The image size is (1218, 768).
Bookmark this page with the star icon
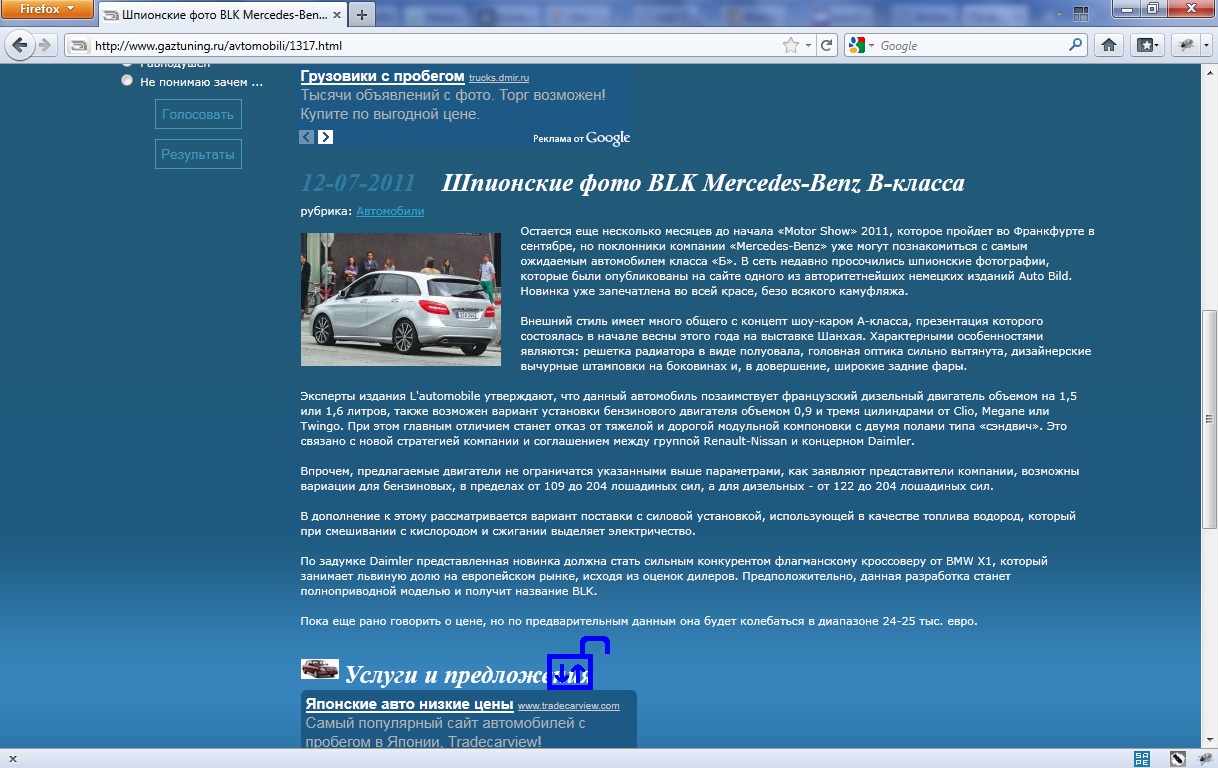[x=791, y=45]
